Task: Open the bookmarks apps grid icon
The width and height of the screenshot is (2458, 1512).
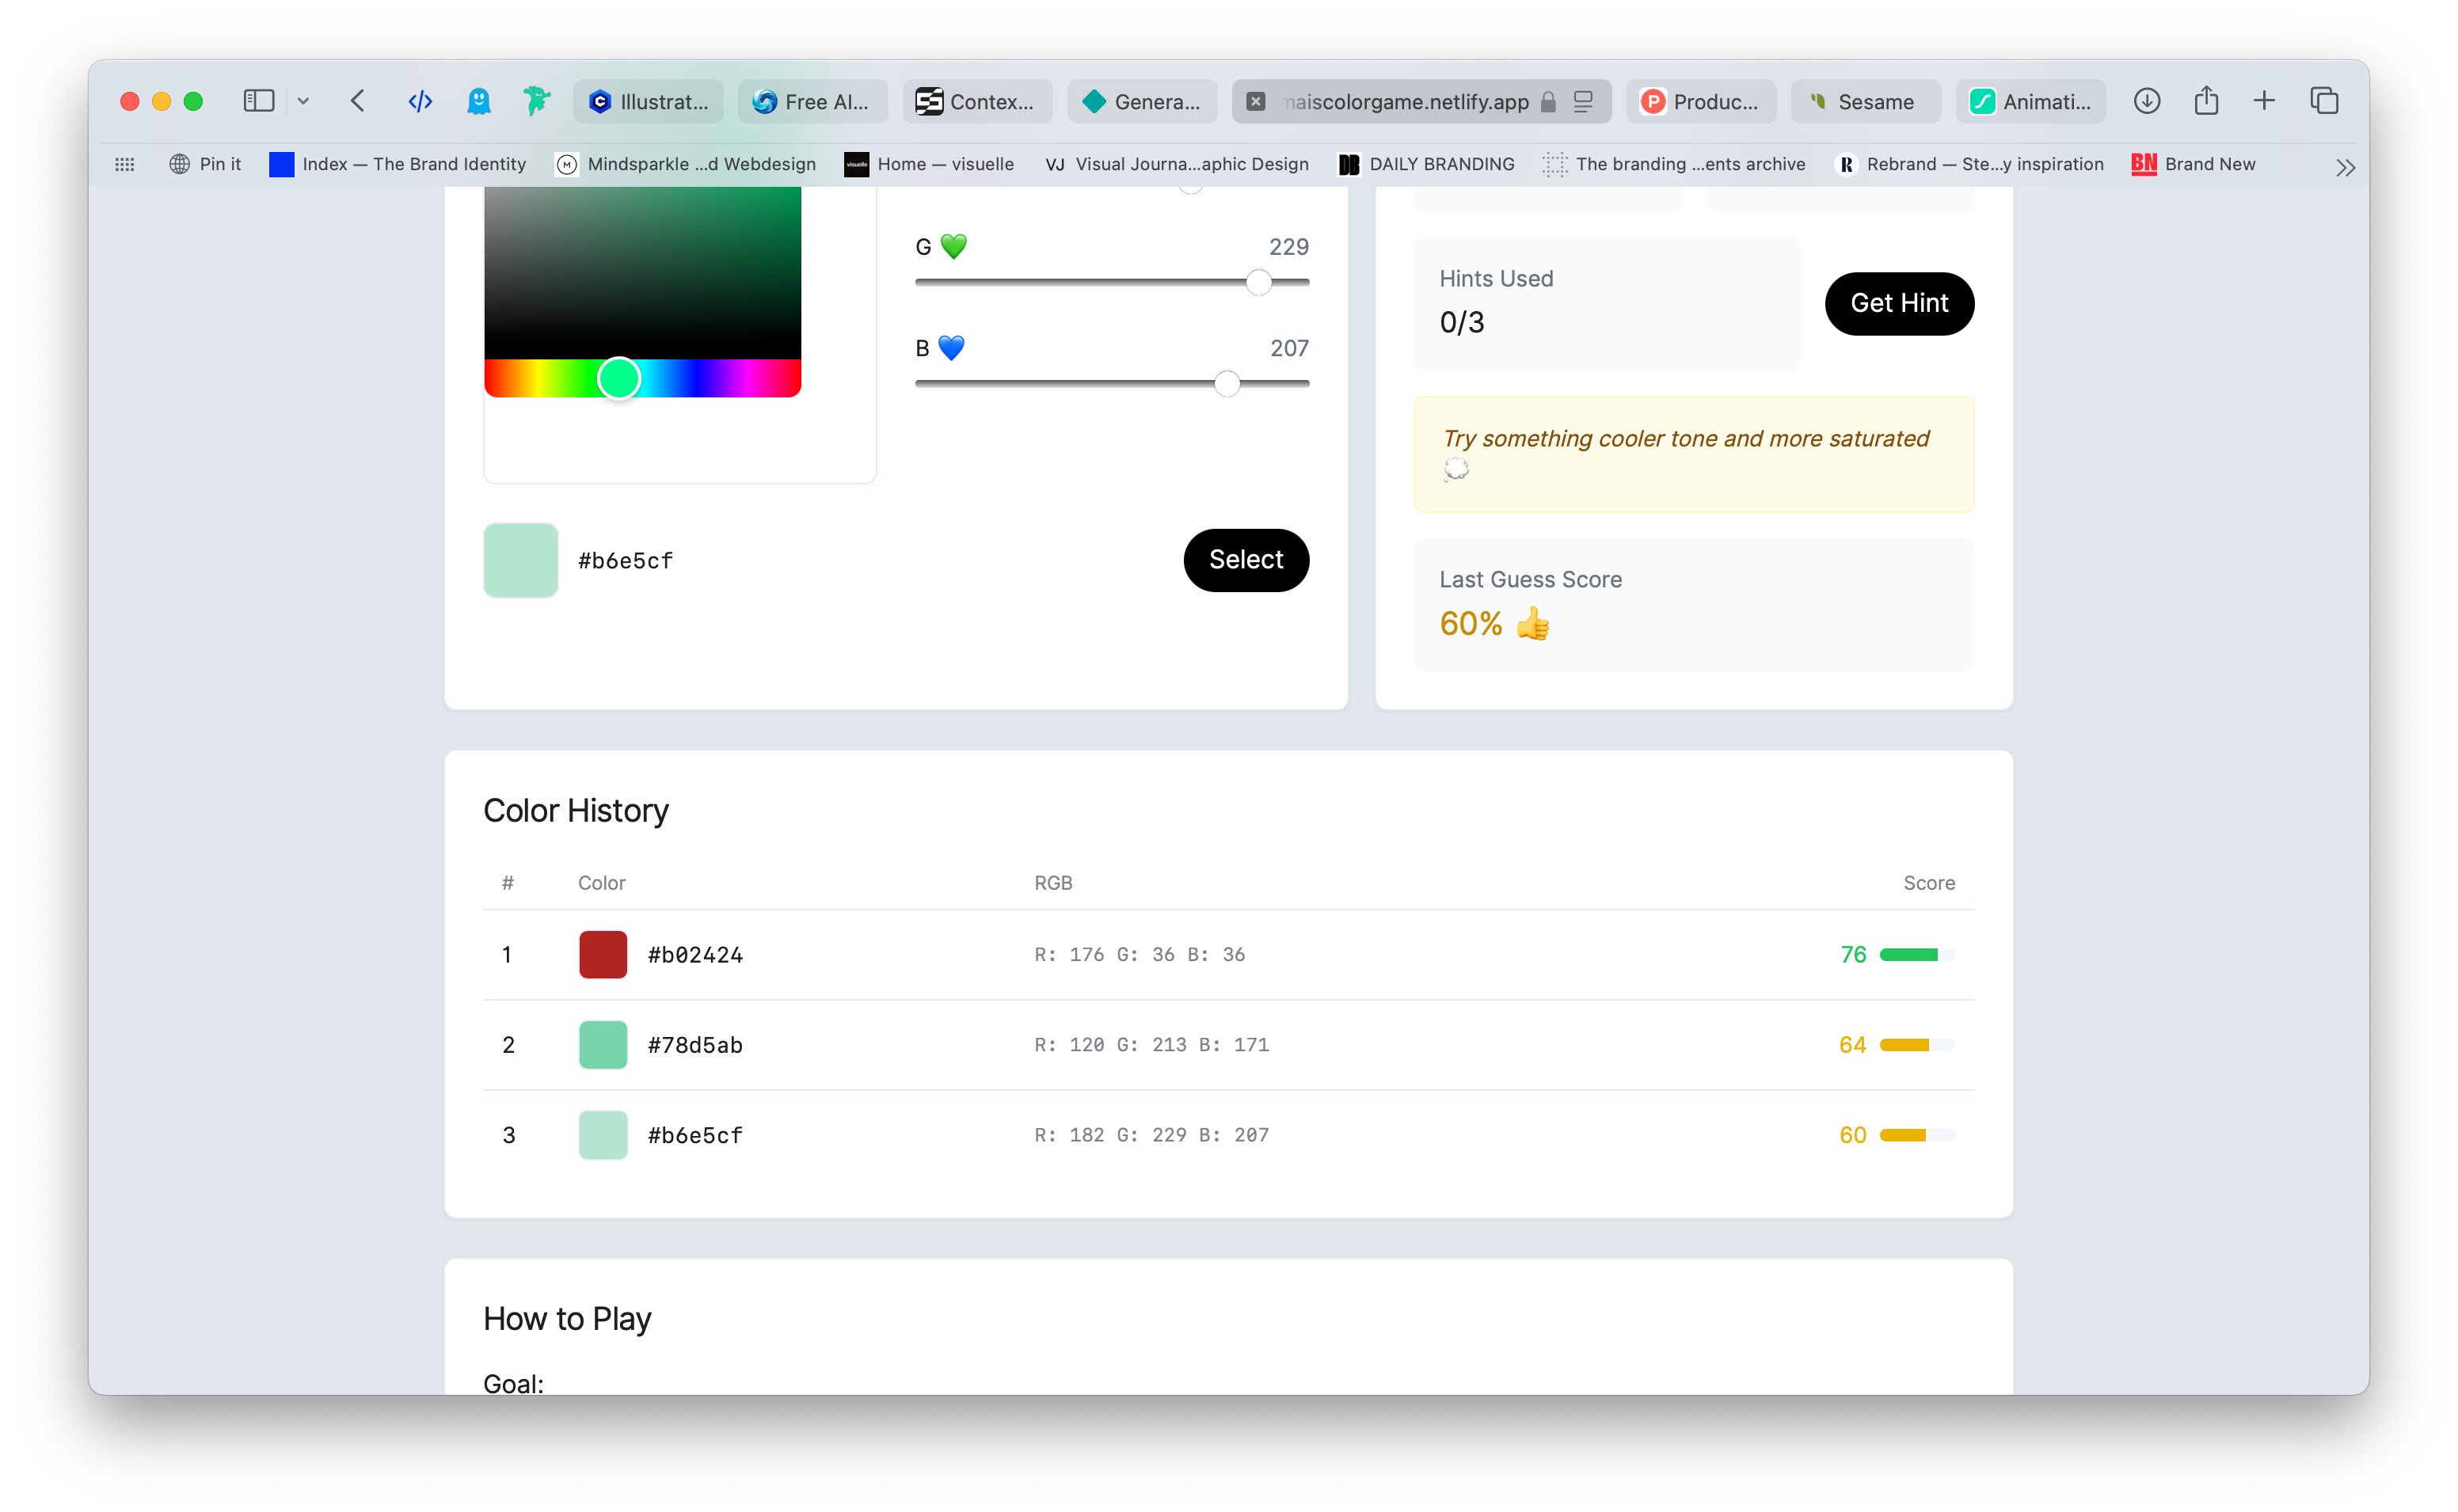Action: pyautogui.click(x=125, y=164)
